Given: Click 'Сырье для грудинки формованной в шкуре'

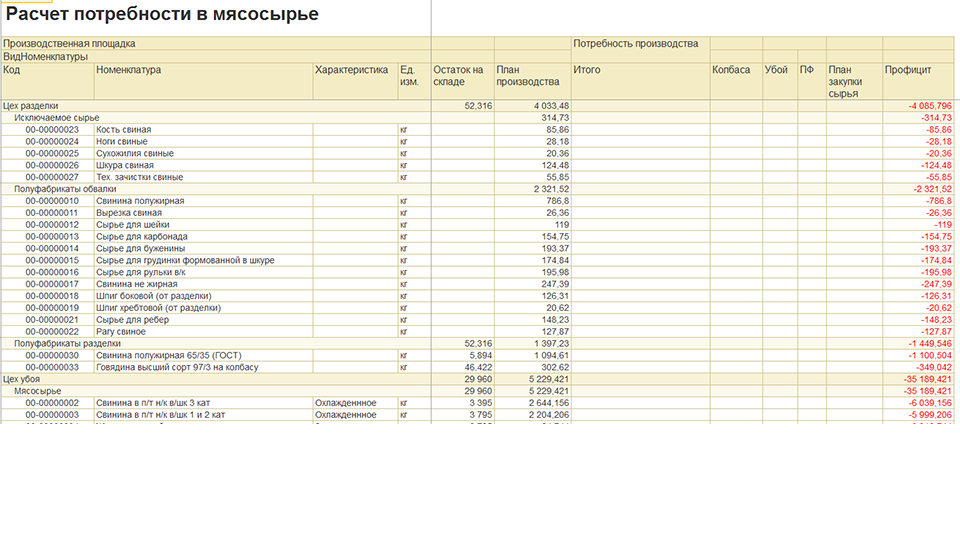Looking at the screenshot, I should pos(203,260).
